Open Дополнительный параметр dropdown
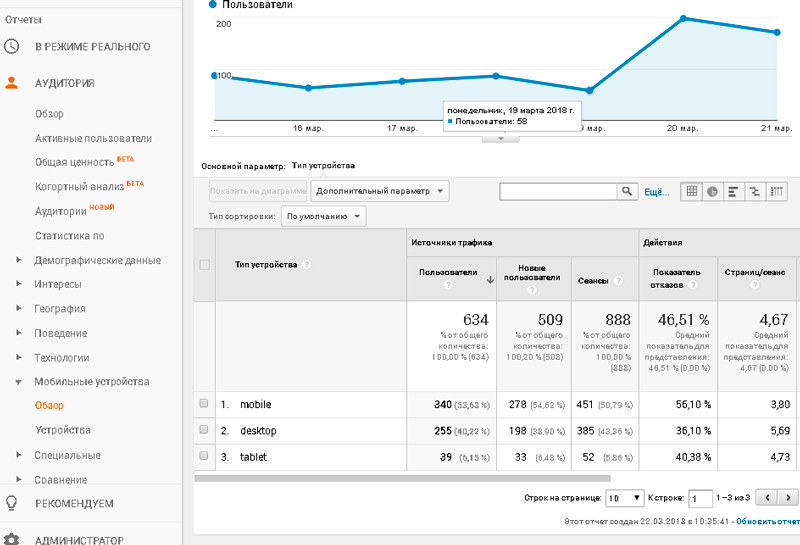Screen dimensions: 800x545 pyautogui.click(x=380, y=191)
